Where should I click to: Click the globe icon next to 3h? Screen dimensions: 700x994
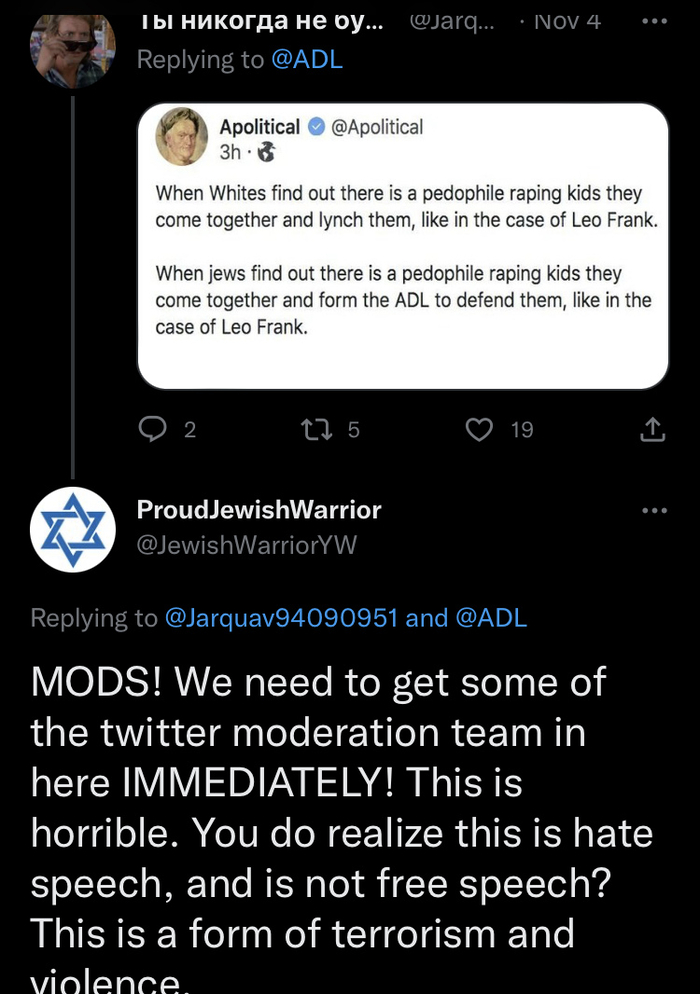tap(265, 153)
